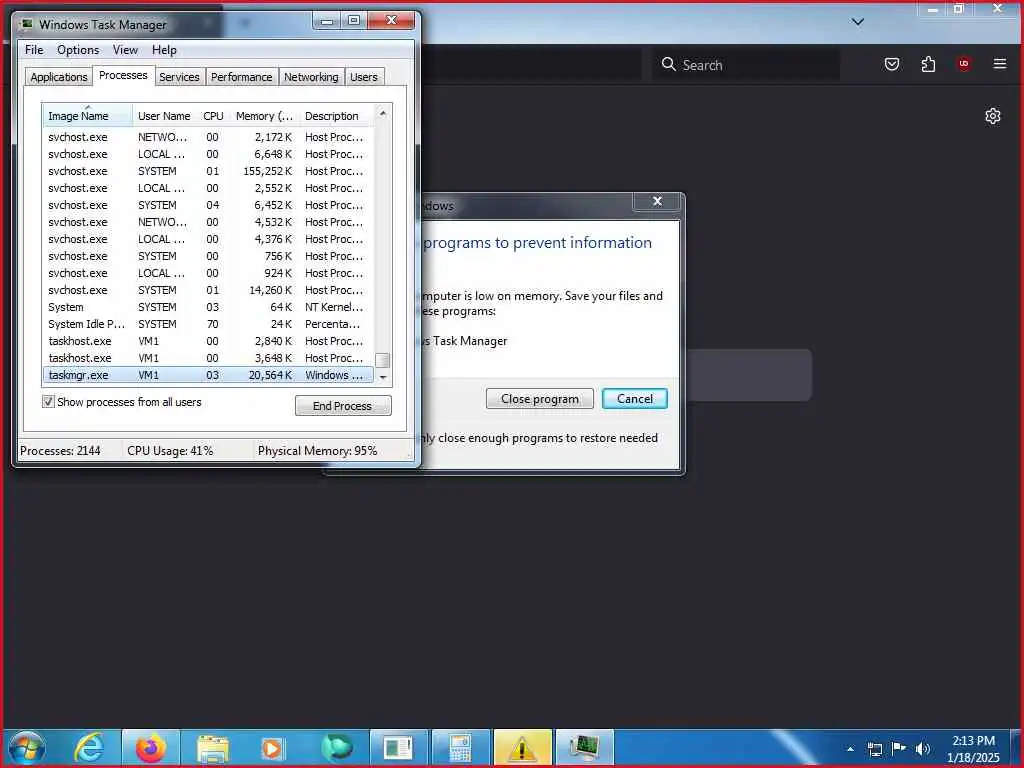Image resolution: width=1024 pixels, height=768 pixels.
Task: Open Firefox extensions puzzle icon
Action: tap(928, 64)
